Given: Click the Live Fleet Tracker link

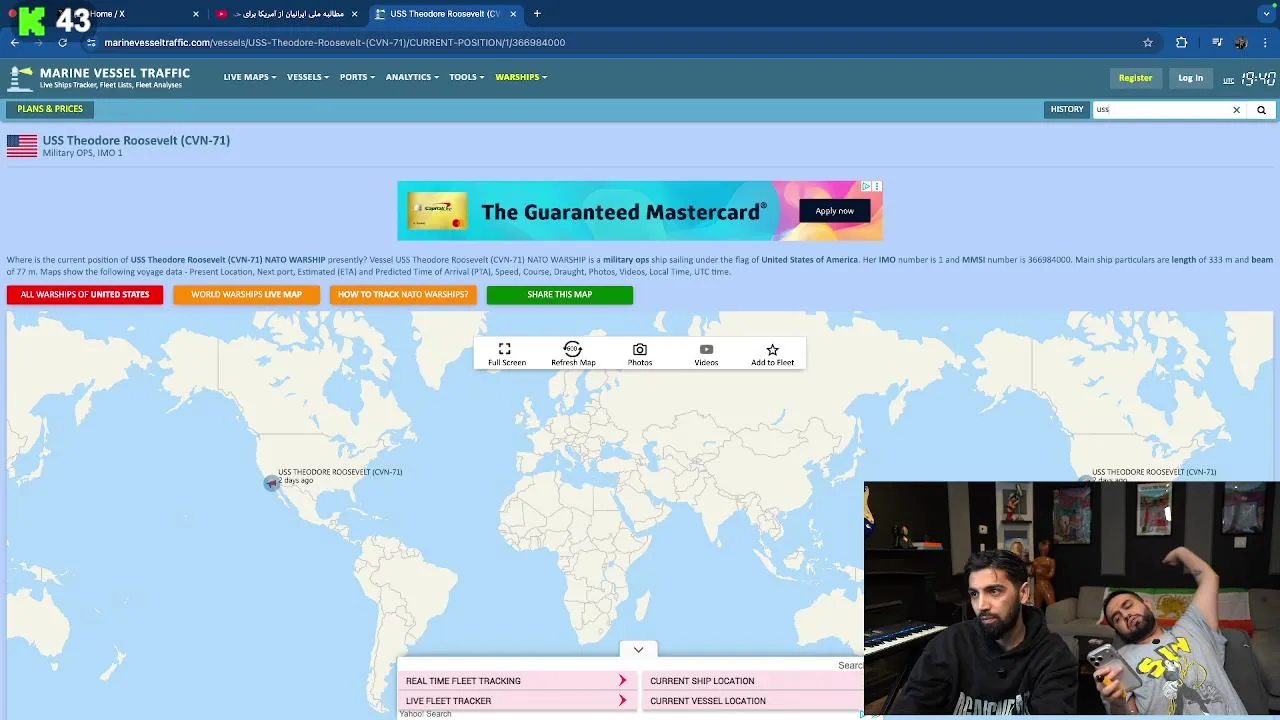Looking at the screenshot, I should point(448,701).
